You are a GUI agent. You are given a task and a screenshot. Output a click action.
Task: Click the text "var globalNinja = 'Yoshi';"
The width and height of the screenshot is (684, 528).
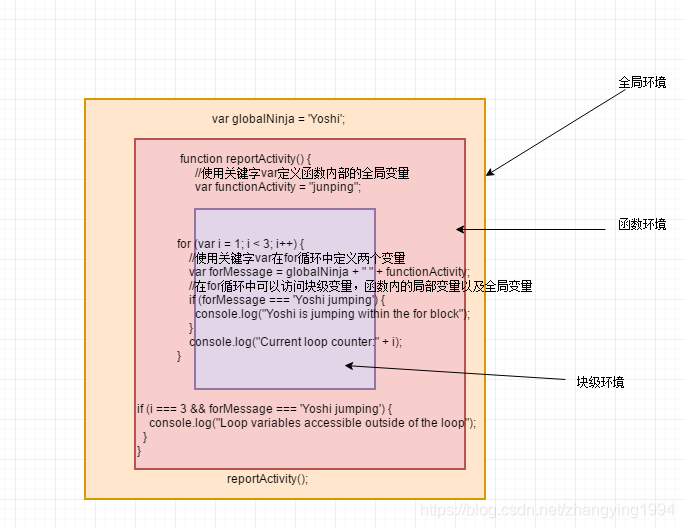[278, 119]
